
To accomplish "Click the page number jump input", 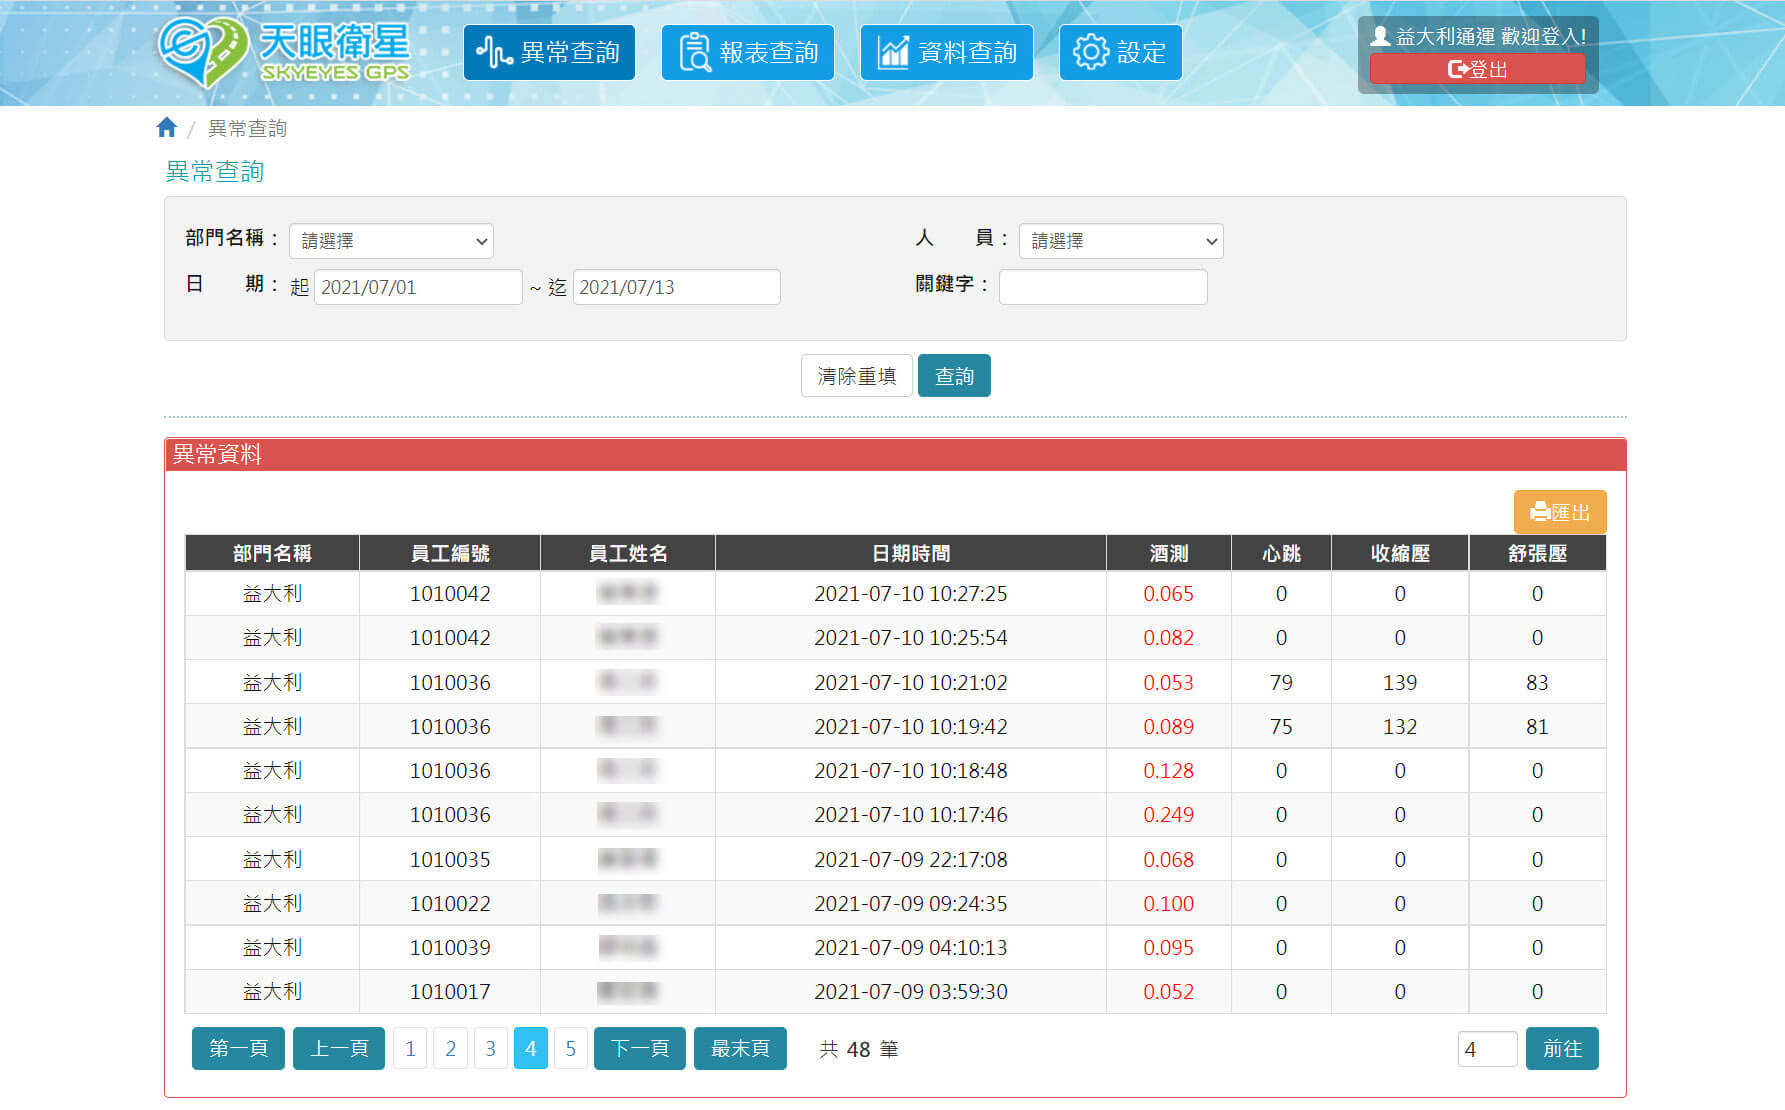I will pyautogui.click(x=1486, y=1049).
